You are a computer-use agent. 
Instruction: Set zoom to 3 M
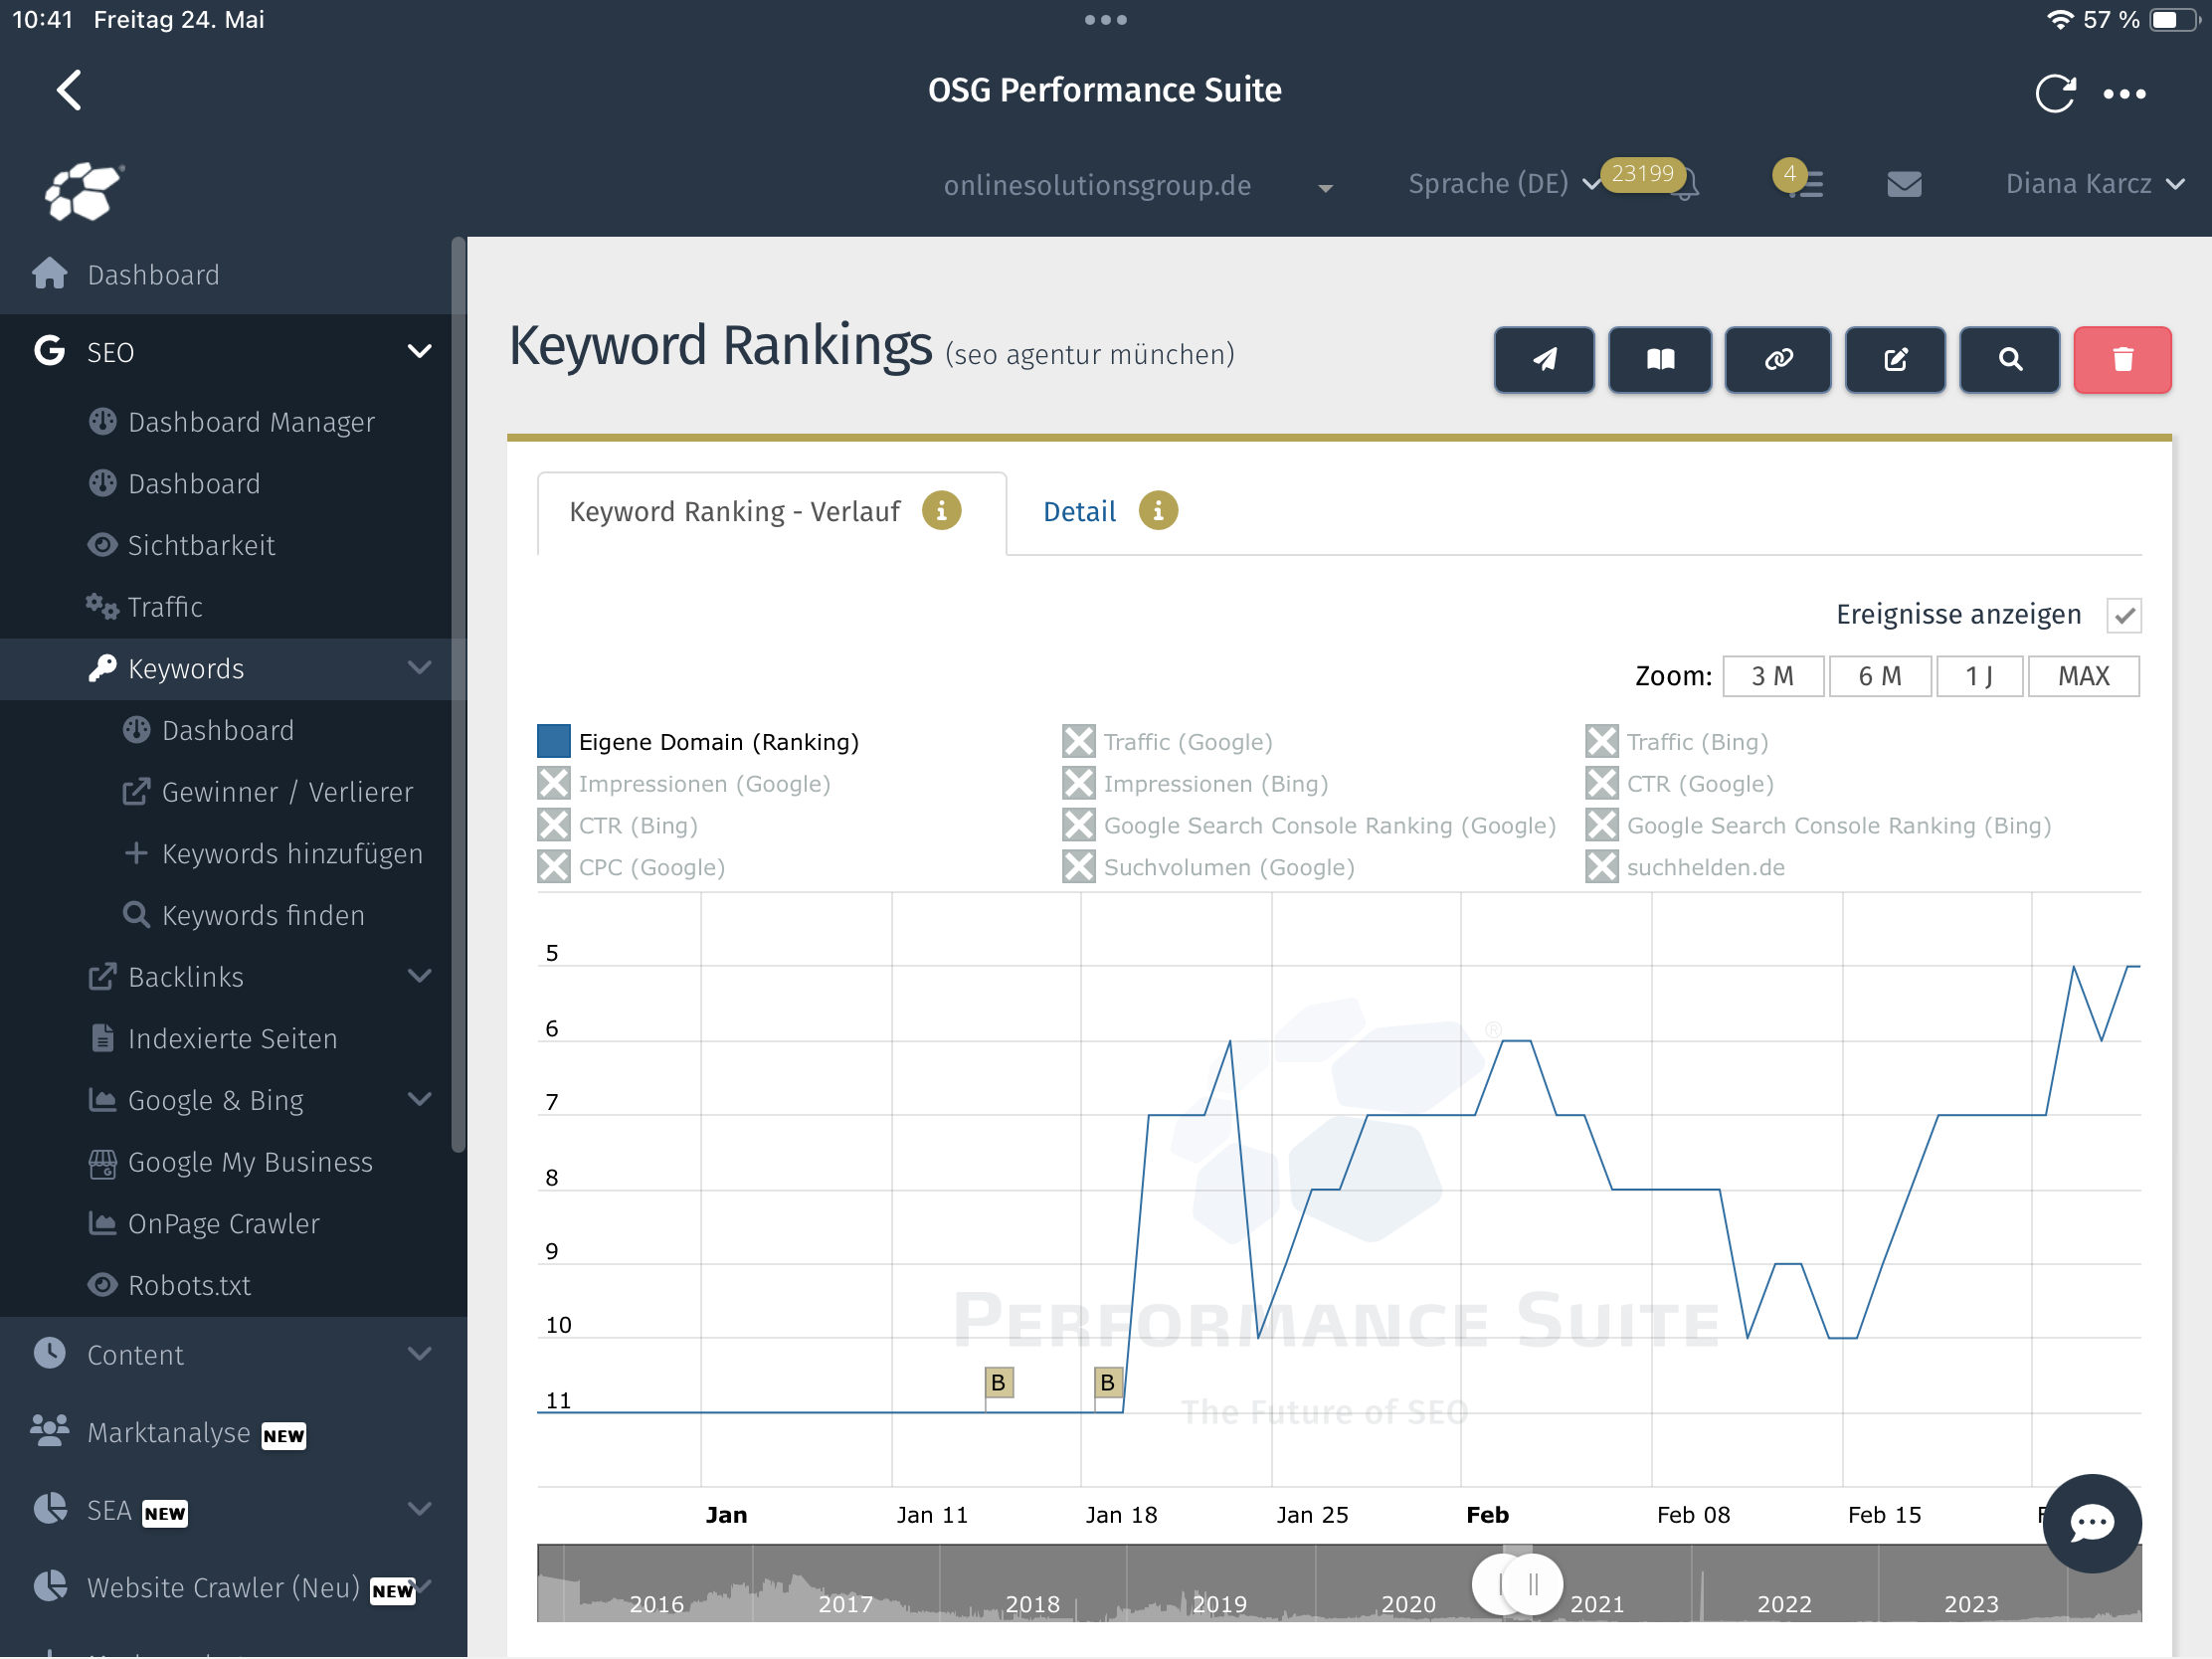(1773, 676)
